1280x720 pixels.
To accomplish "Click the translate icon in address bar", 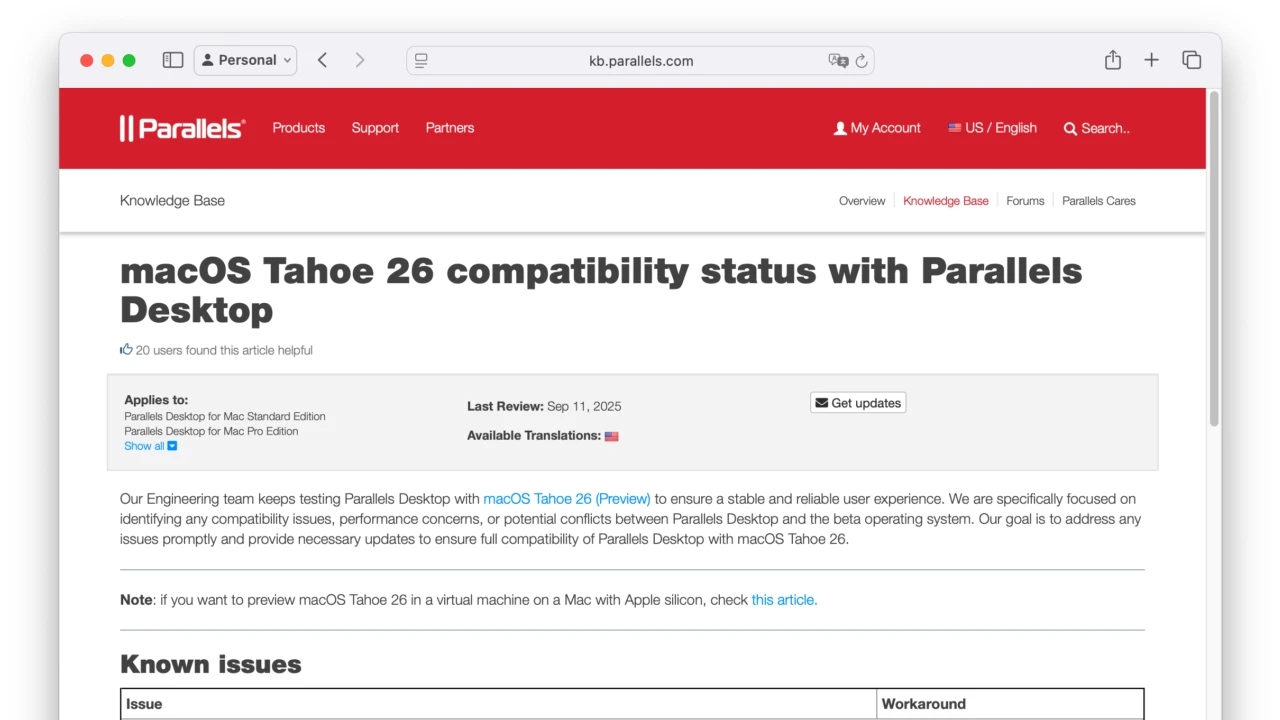I will point(837,60).
